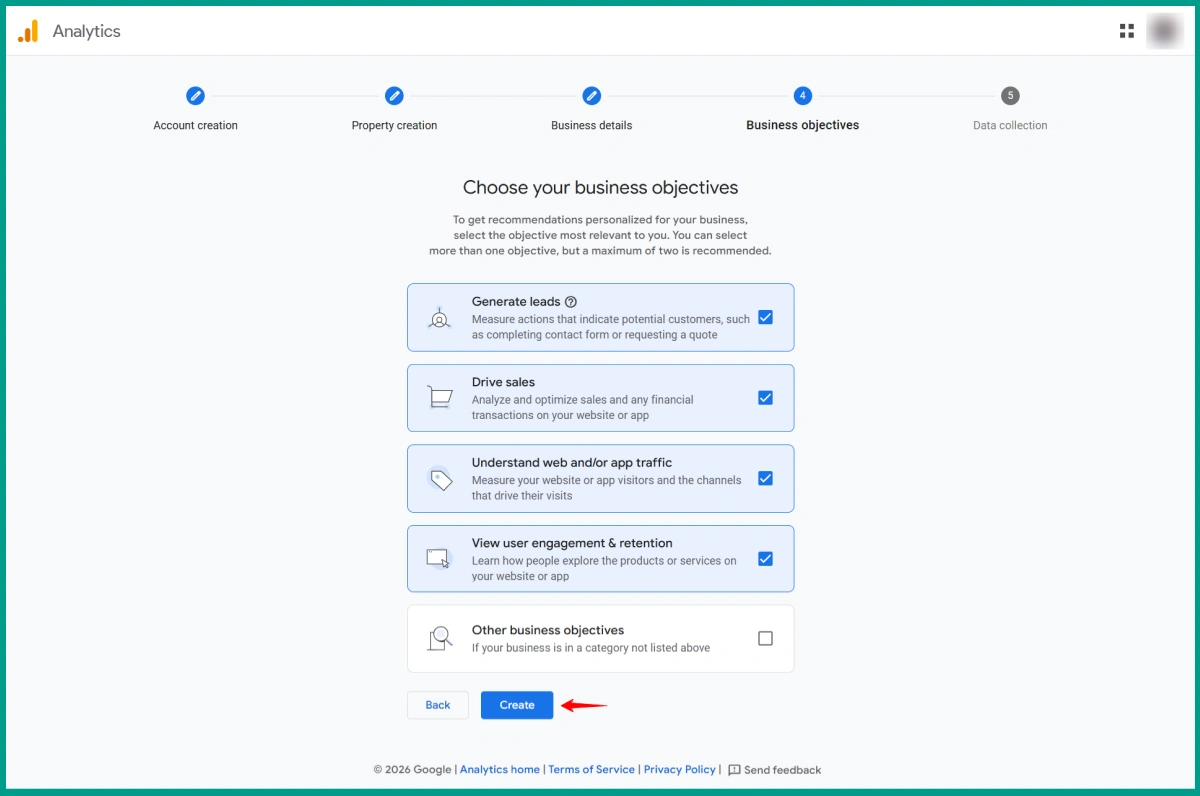Deselect Understand web and/or app traffic checkbox

(765, 478)
